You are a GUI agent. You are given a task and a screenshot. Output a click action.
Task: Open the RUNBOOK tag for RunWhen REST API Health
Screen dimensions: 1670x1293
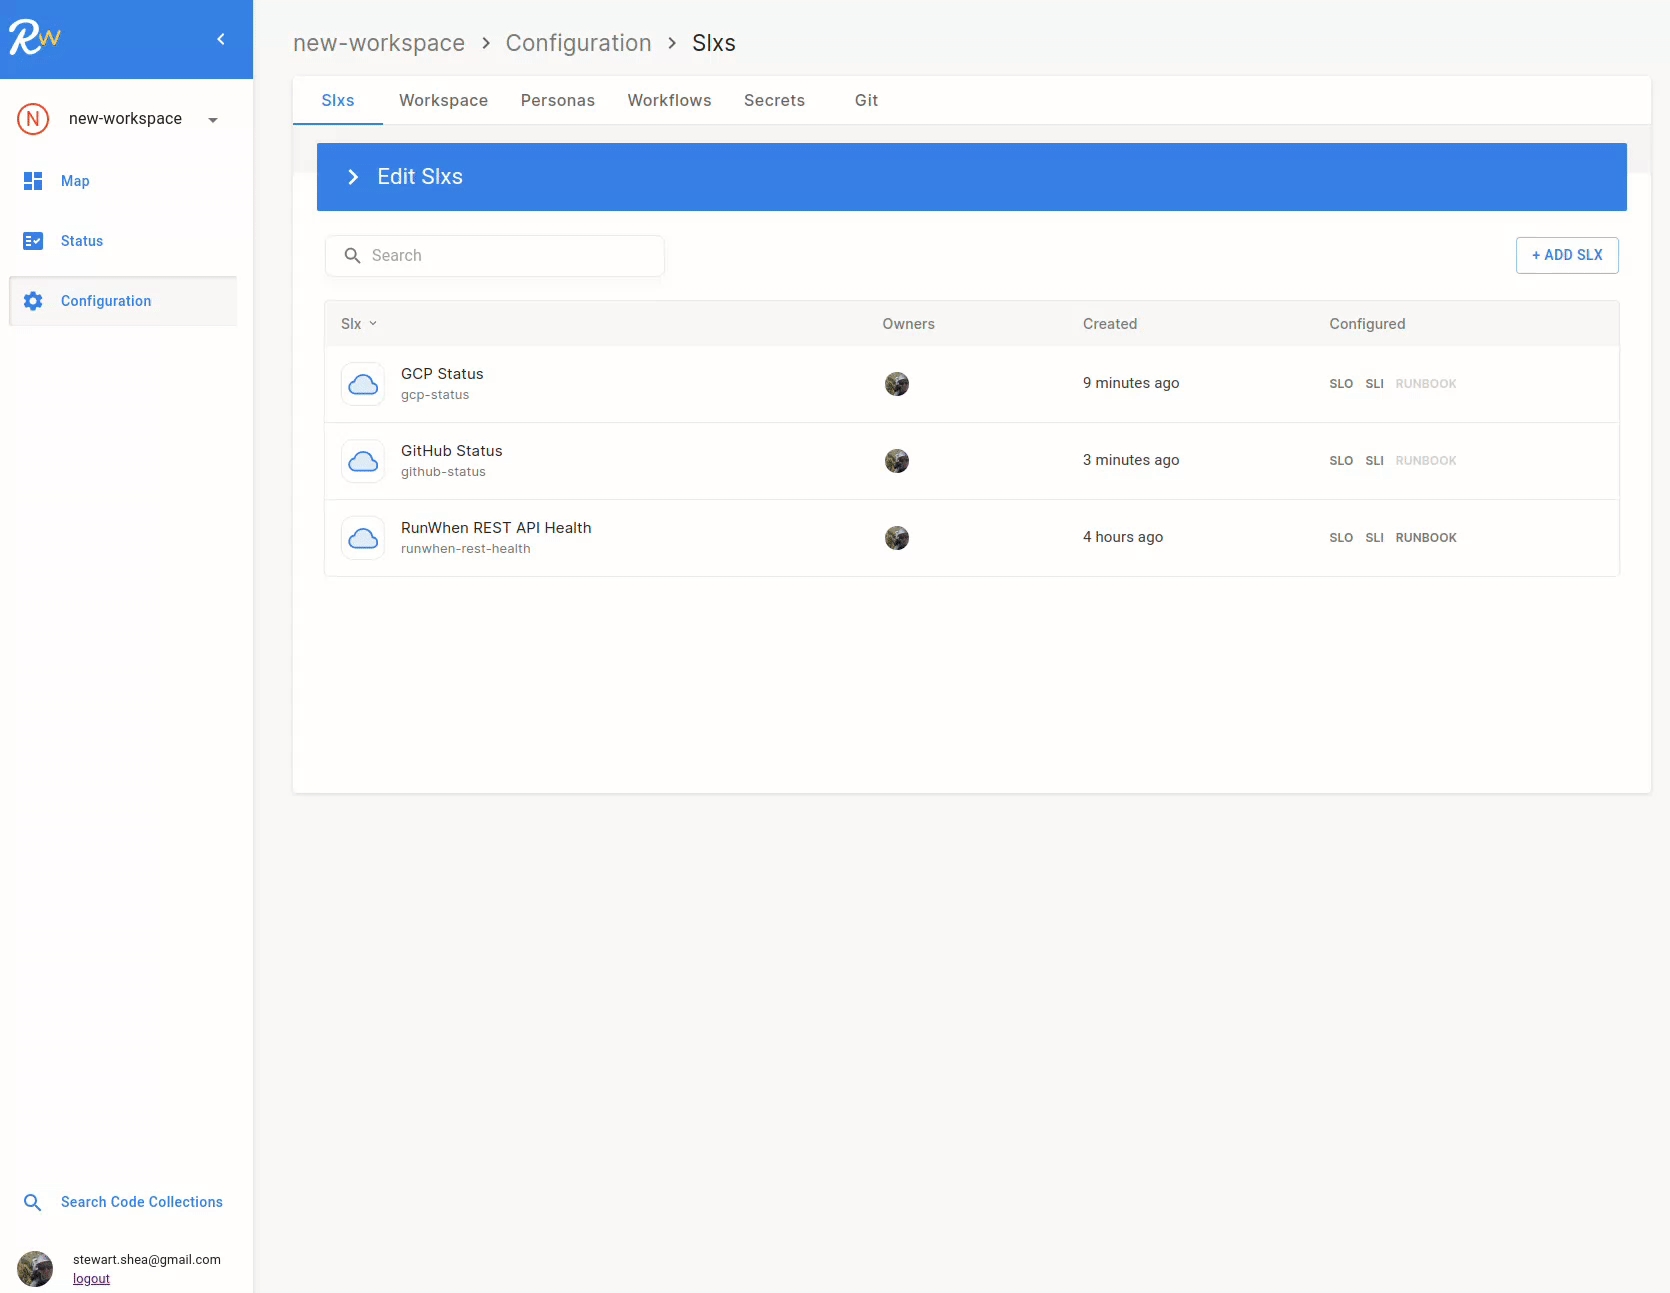click(1425, 538)
